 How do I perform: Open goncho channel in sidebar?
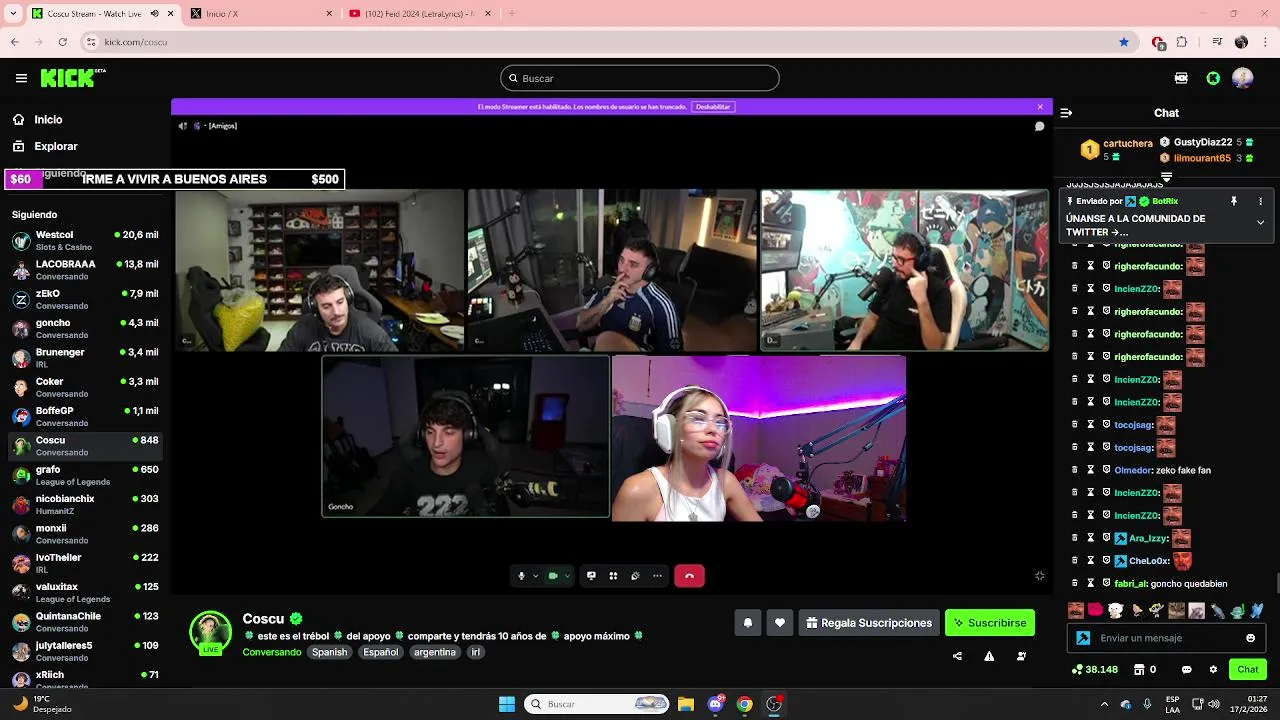pos(85,329)
